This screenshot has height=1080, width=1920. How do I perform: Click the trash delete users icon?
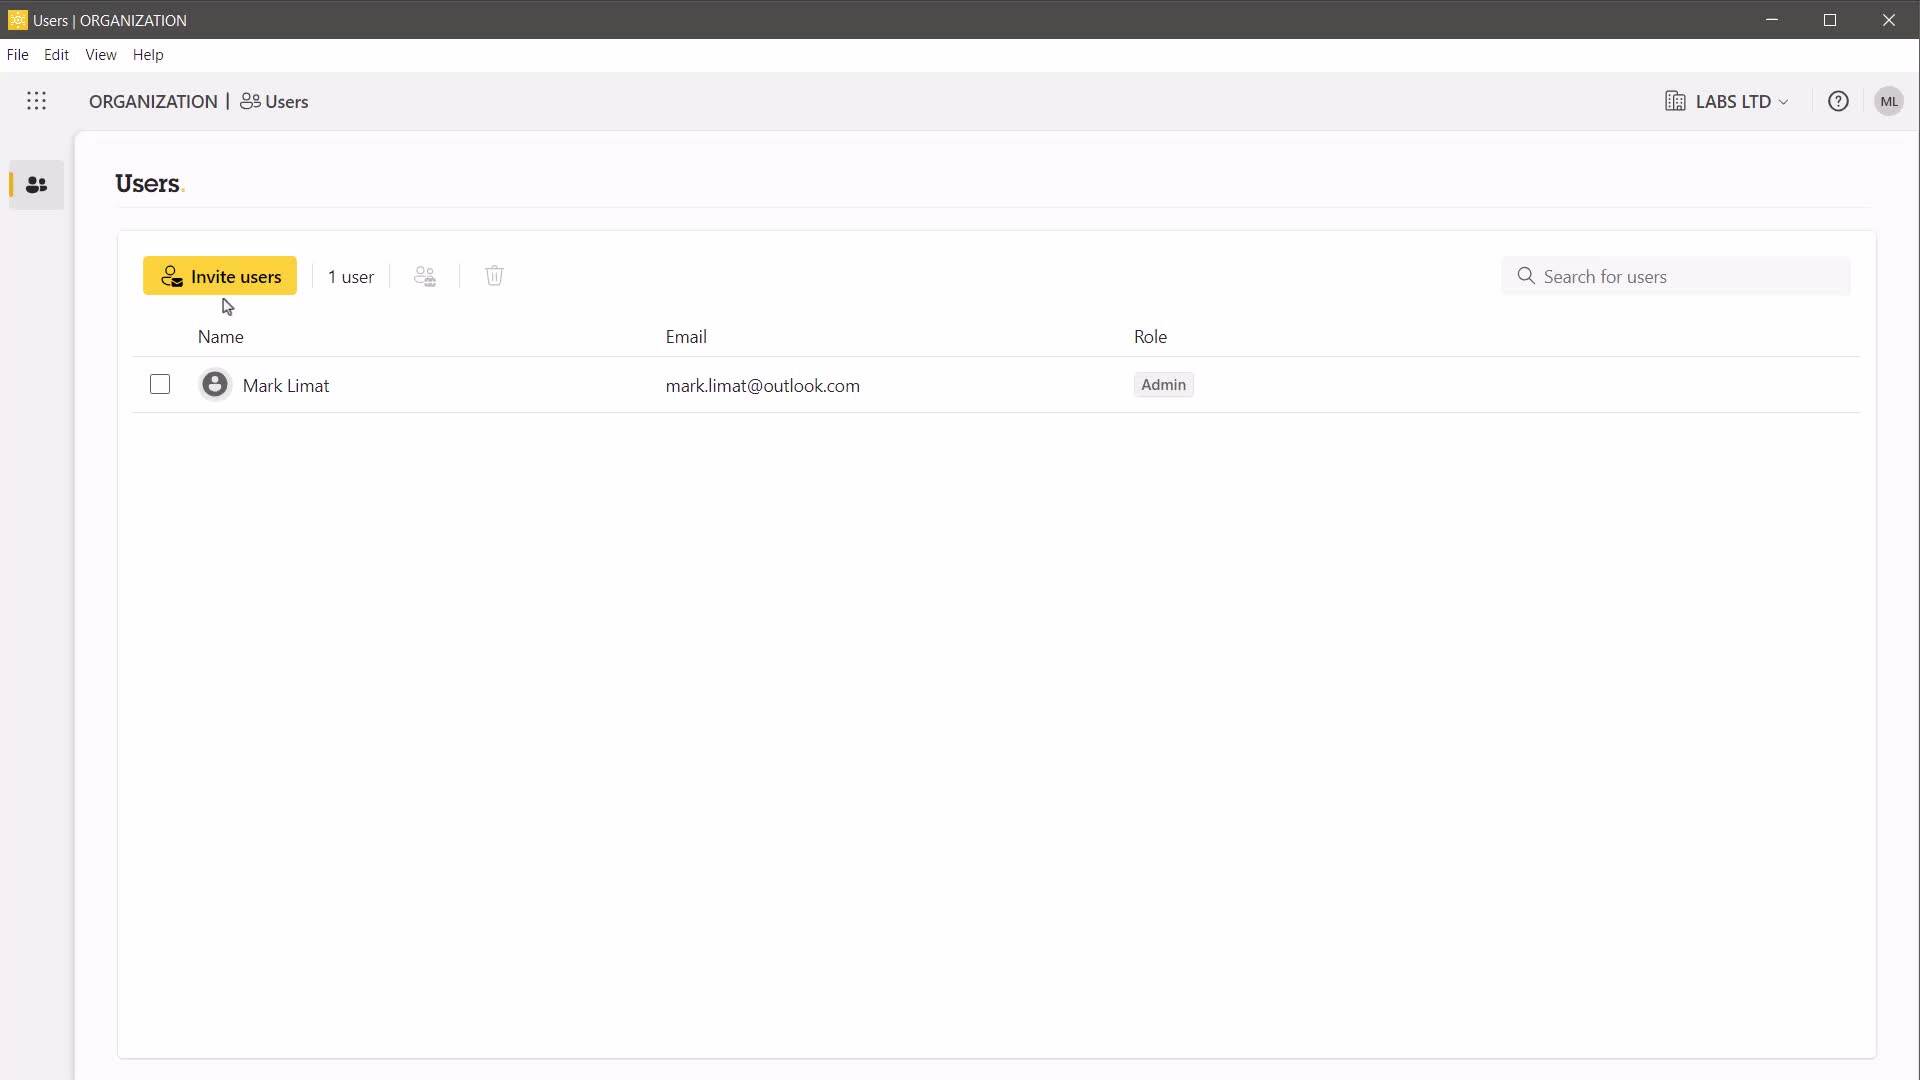pyautogui.click(x=494, y=276)
